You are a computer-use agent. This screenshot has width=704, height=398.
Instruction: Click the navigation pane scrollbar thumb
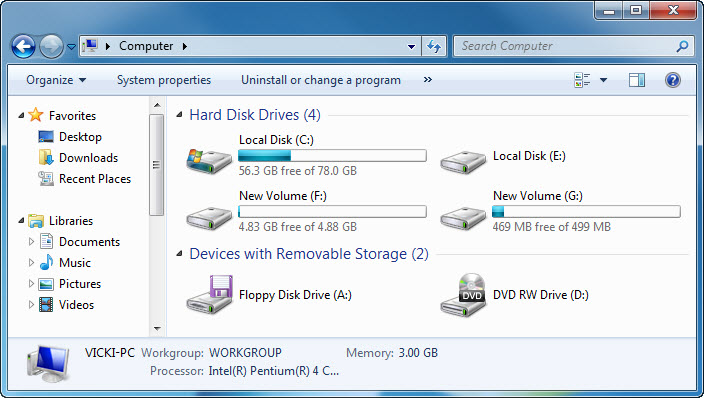click(x=157, y=165)
